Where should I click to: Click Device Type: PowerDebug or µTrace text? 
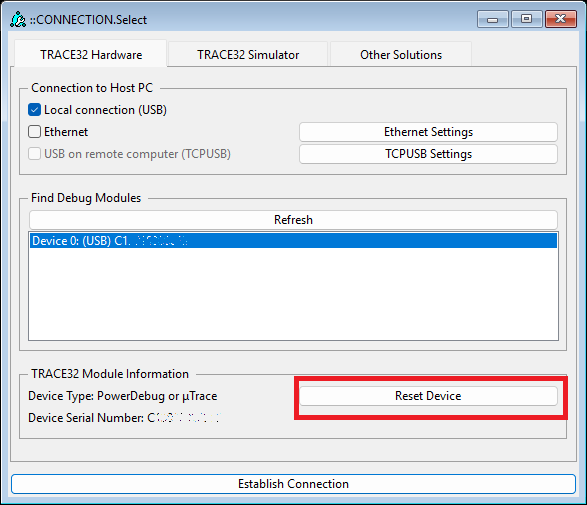[x=123, y=396]
